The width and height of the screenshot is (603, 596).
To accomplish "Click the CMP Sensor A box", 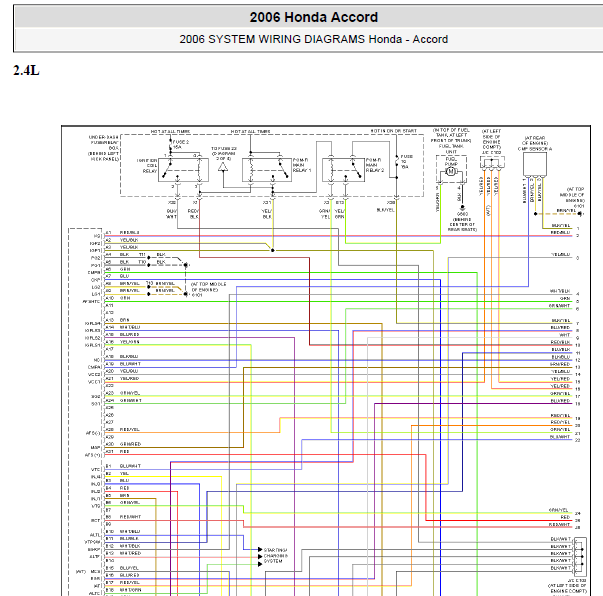I will [535, 164].
